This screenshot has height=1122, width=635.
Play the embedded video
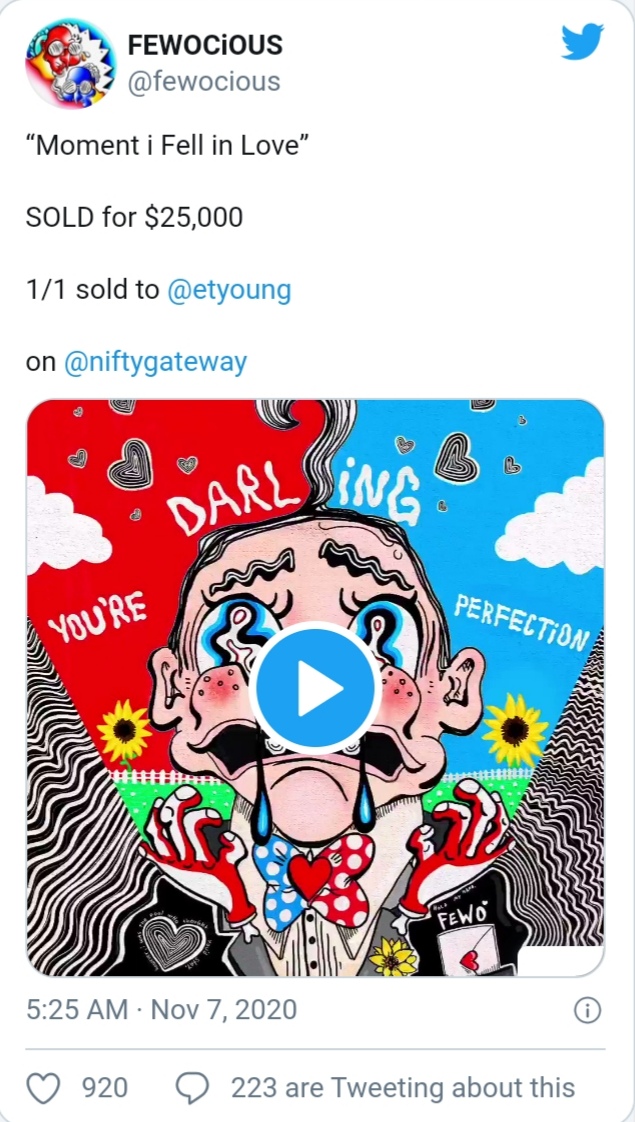(x=316, y=688)
